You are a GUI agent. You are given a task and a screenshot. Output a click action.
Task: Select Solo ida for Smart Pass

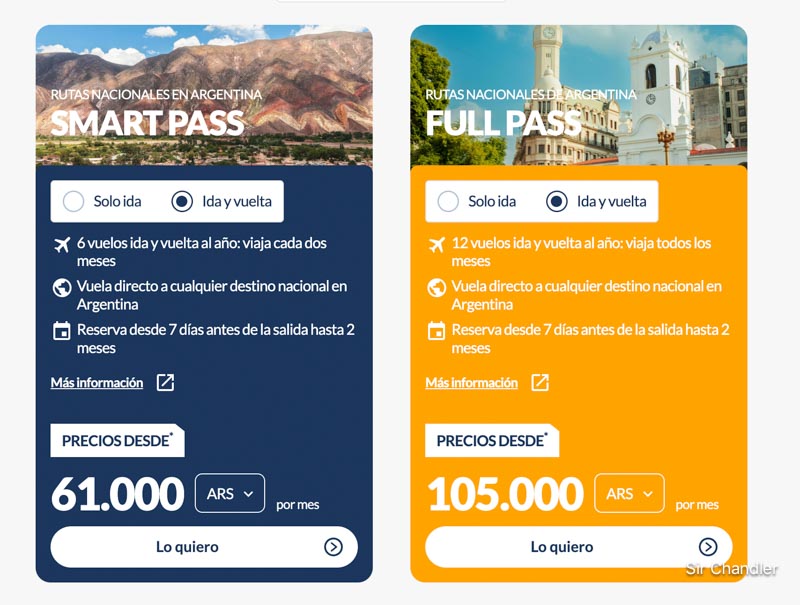tap(73, 201)
